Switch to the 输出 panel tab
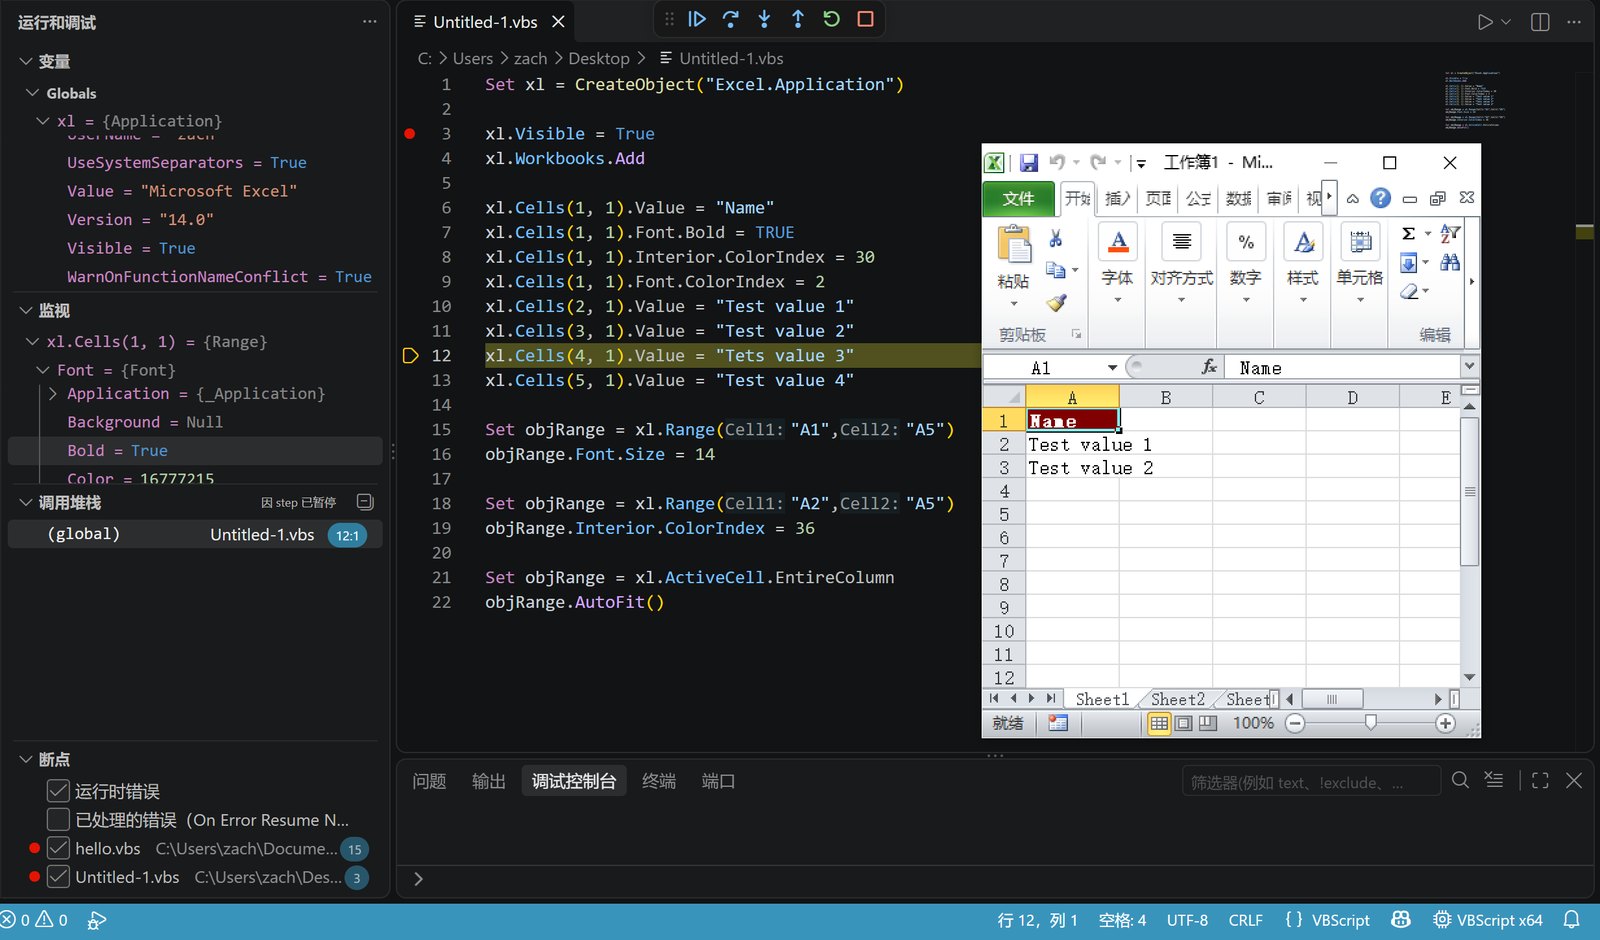This screenshot has height=940, width=1600. click(489, 781)
